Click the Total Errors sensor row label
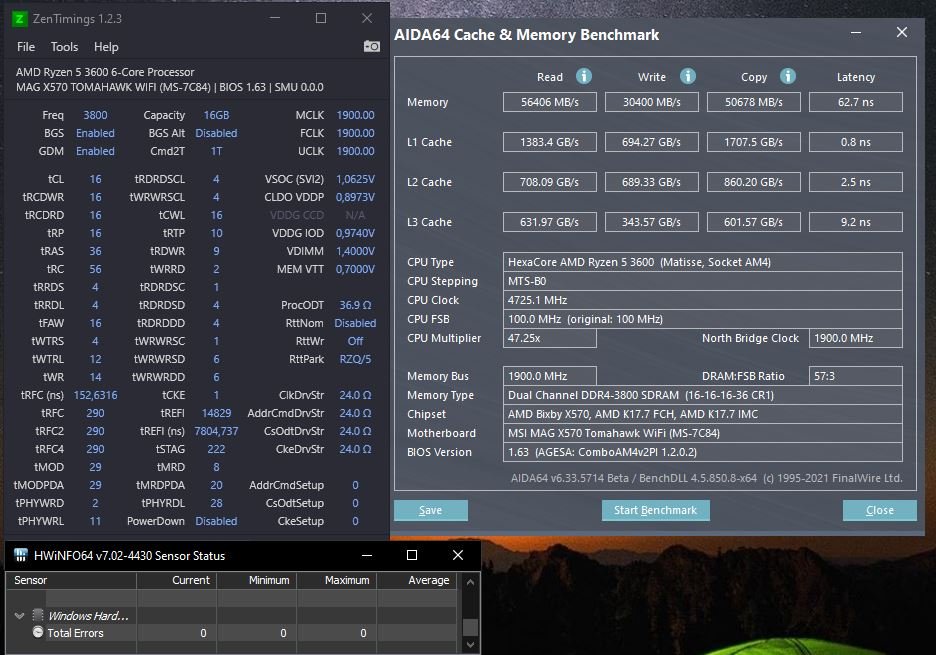The width and height of the screenshot is (936, 655). point(75,633)
